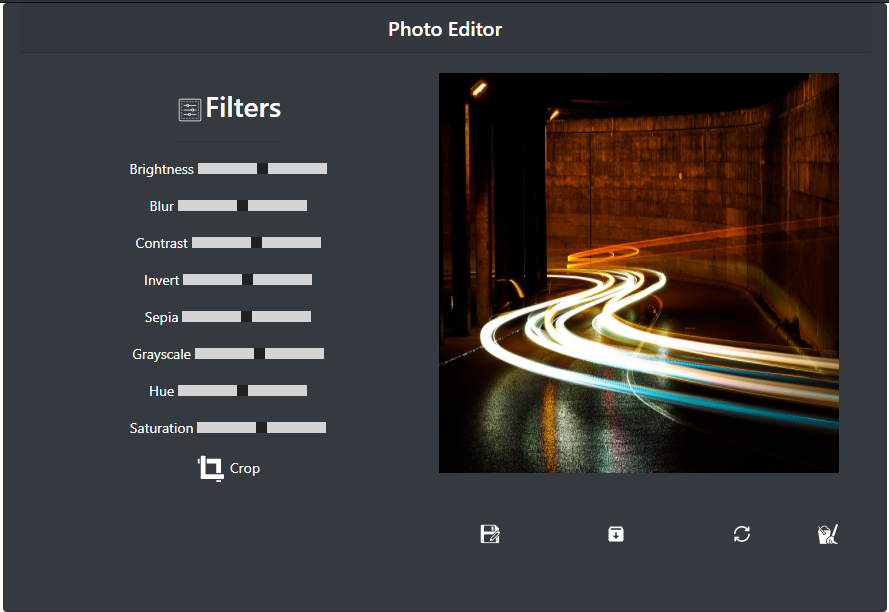Click the Crop tool icon
Screen dimensions: 889x612
coord(210,469)
